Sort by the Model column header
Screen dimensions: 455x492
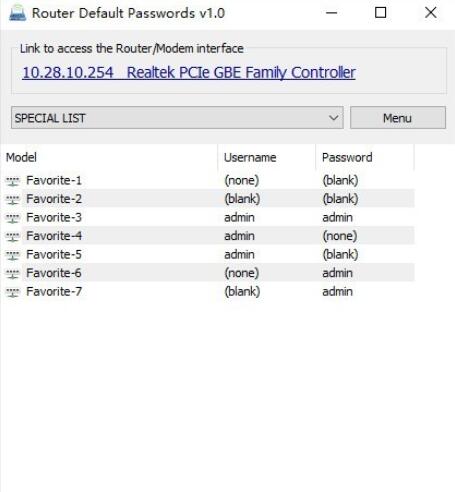point(109,157)
